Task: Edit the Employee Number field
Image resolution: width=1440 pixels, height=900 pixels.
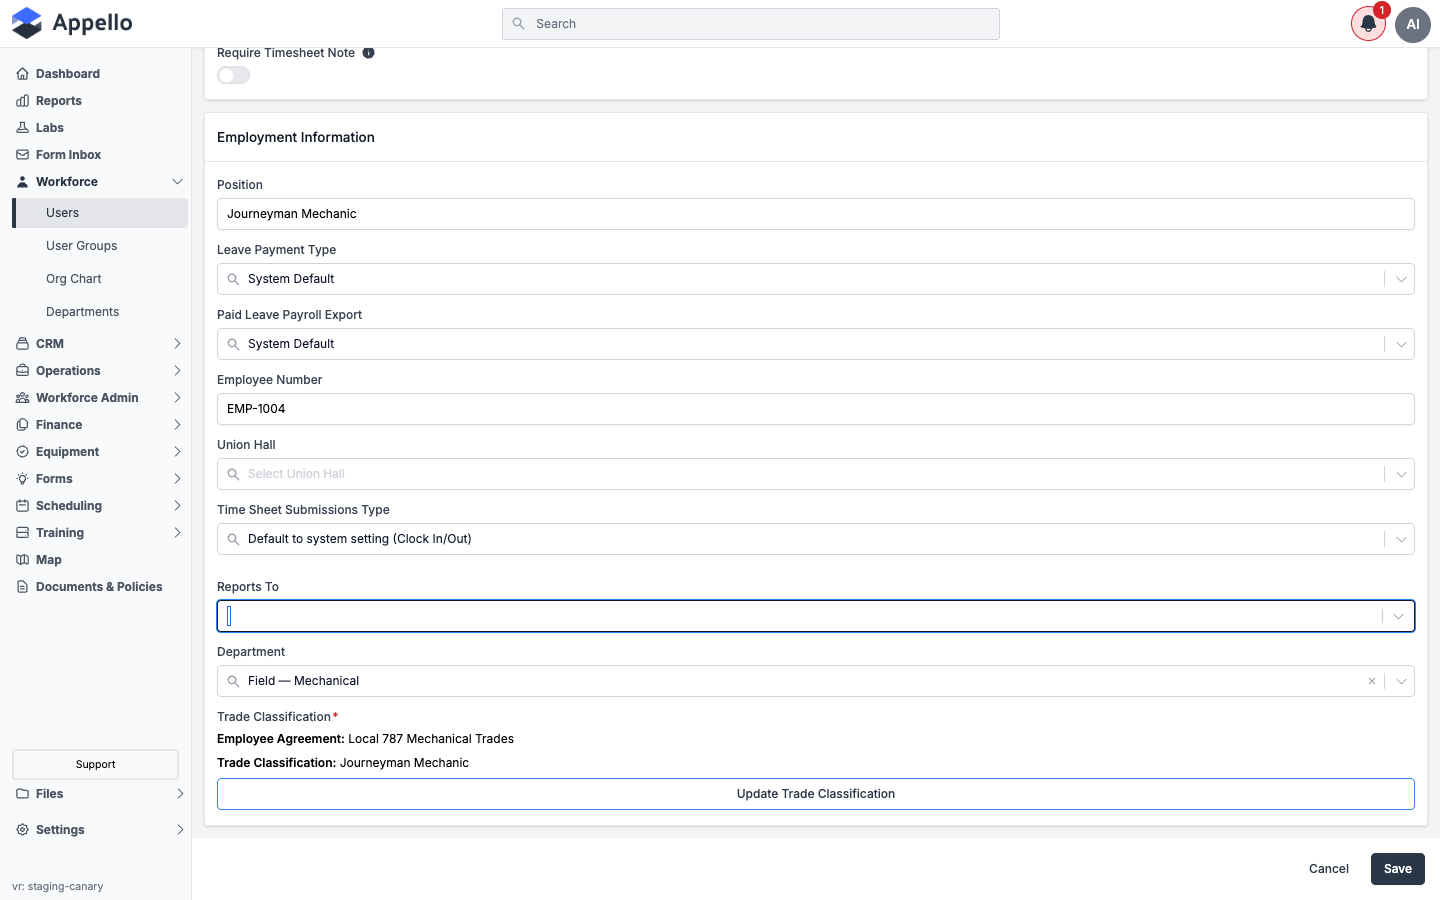Action: click(x=816, y=409)
